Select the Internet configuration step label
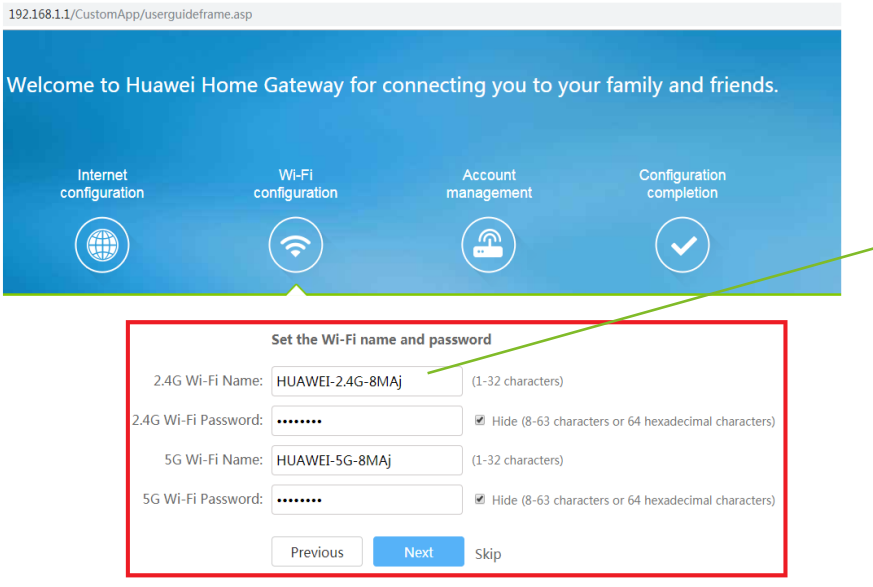Viewport: 873px width, 587px height. pos(102,184)
